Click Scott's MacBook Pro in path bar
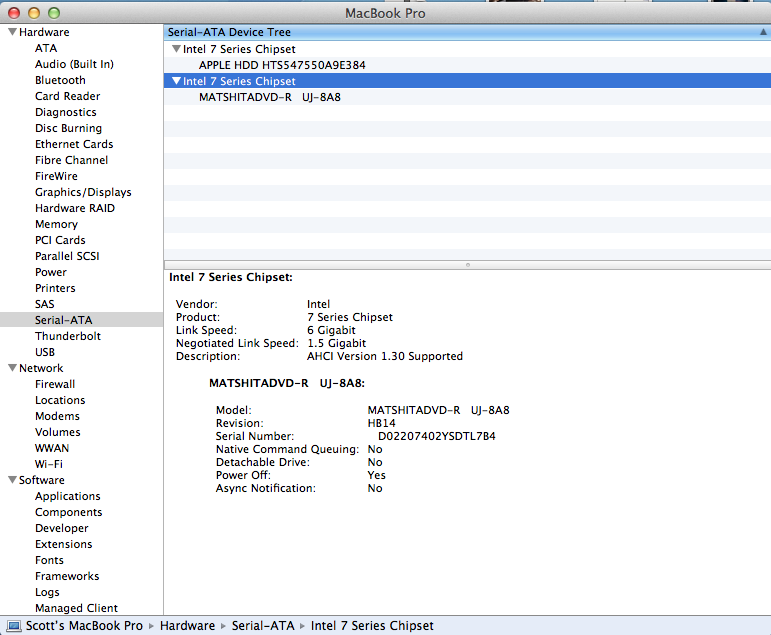 tap(84, 626)
